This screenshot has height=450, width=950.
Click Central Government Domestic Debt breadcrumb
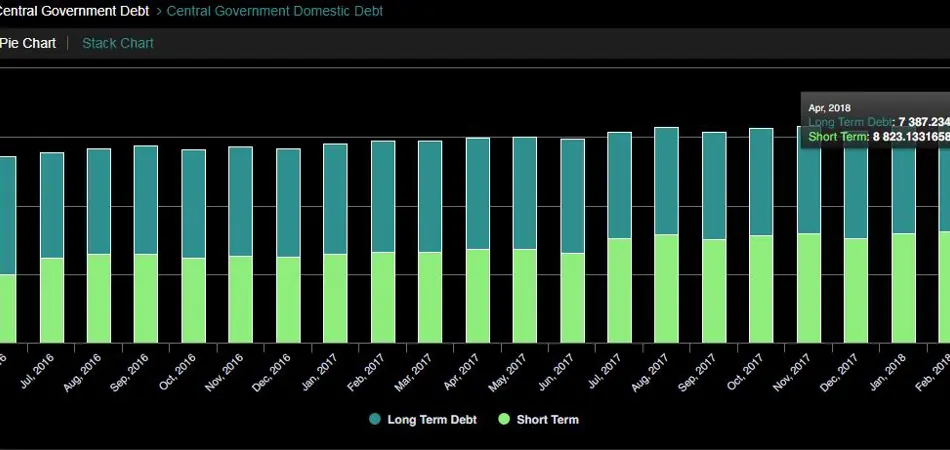[x=275, y=11]
